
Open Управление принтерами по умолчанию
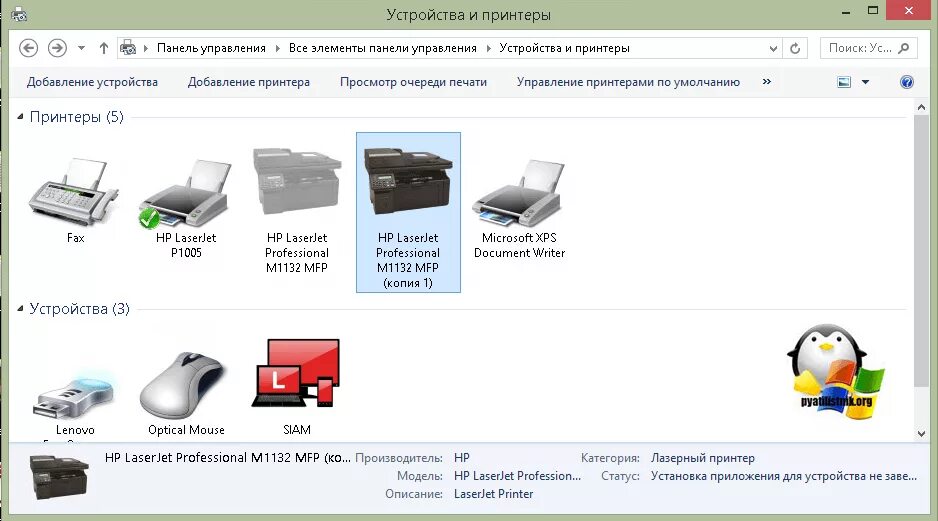pyautogui.click(x=628, y=82)
